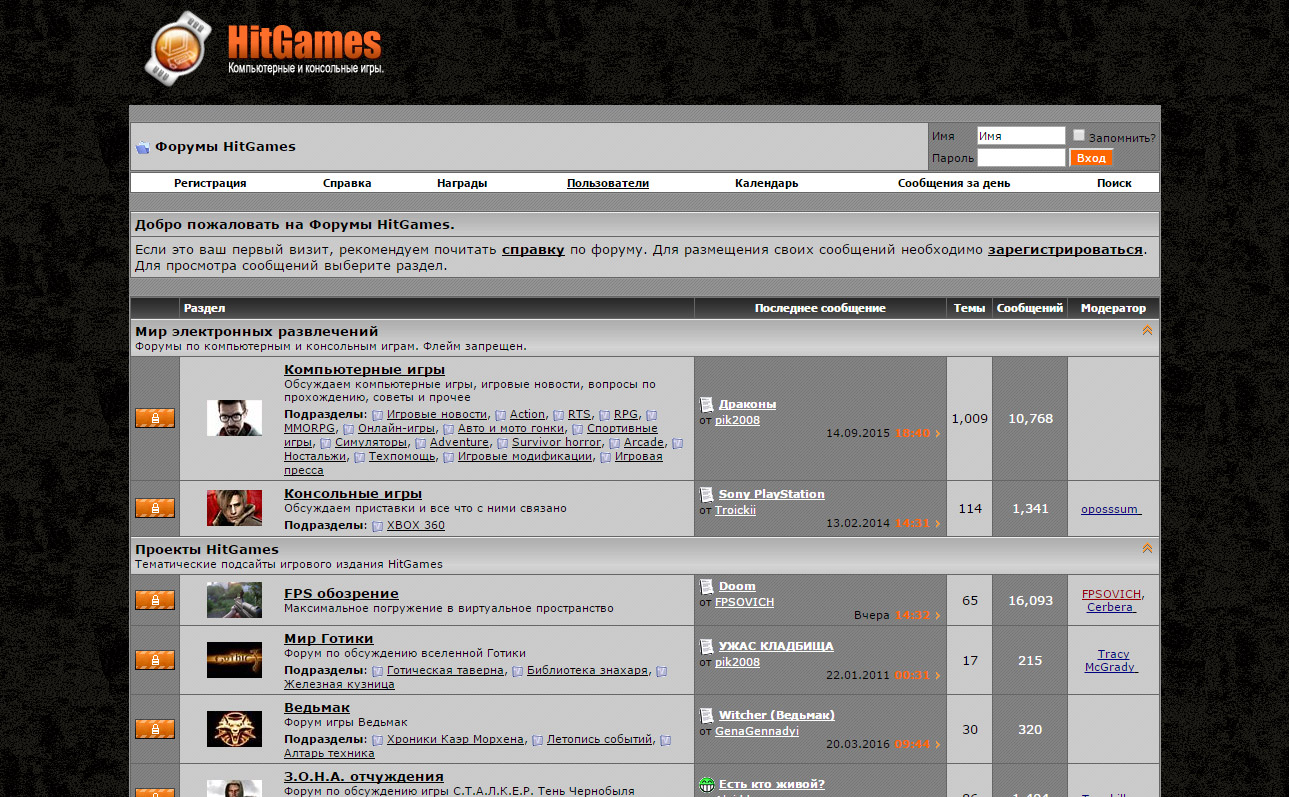
Task: Open moderator Cerbera's profile link
Action: click(1110, 607)
